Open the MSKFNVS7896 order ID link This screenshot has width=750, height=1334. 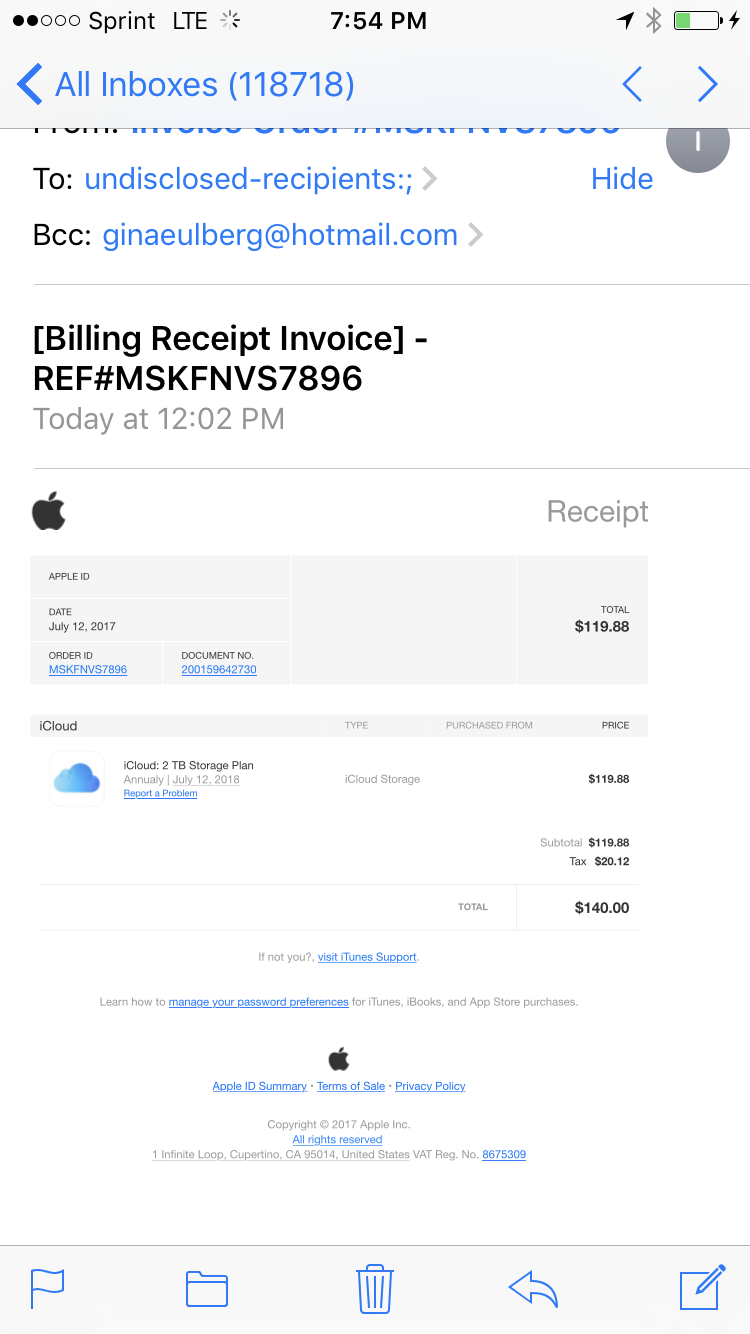coord(88,670)
